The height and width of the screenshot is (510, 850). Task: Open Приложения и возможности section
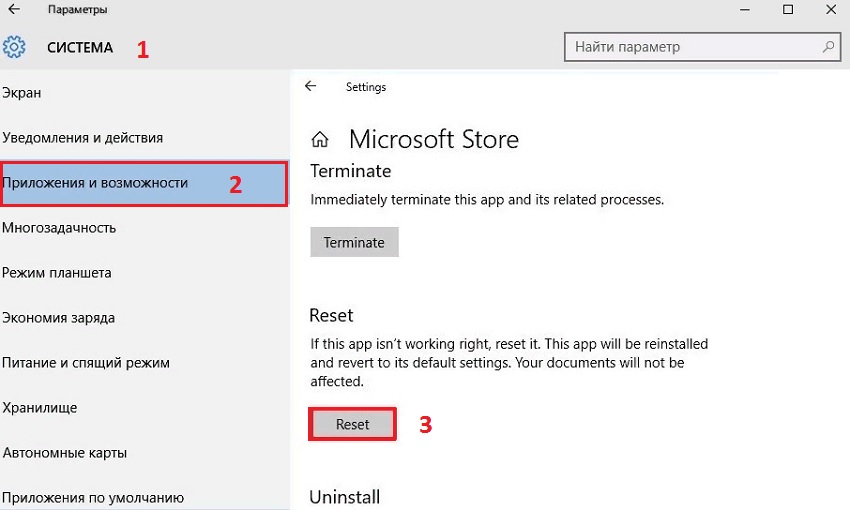coord(144,183)
